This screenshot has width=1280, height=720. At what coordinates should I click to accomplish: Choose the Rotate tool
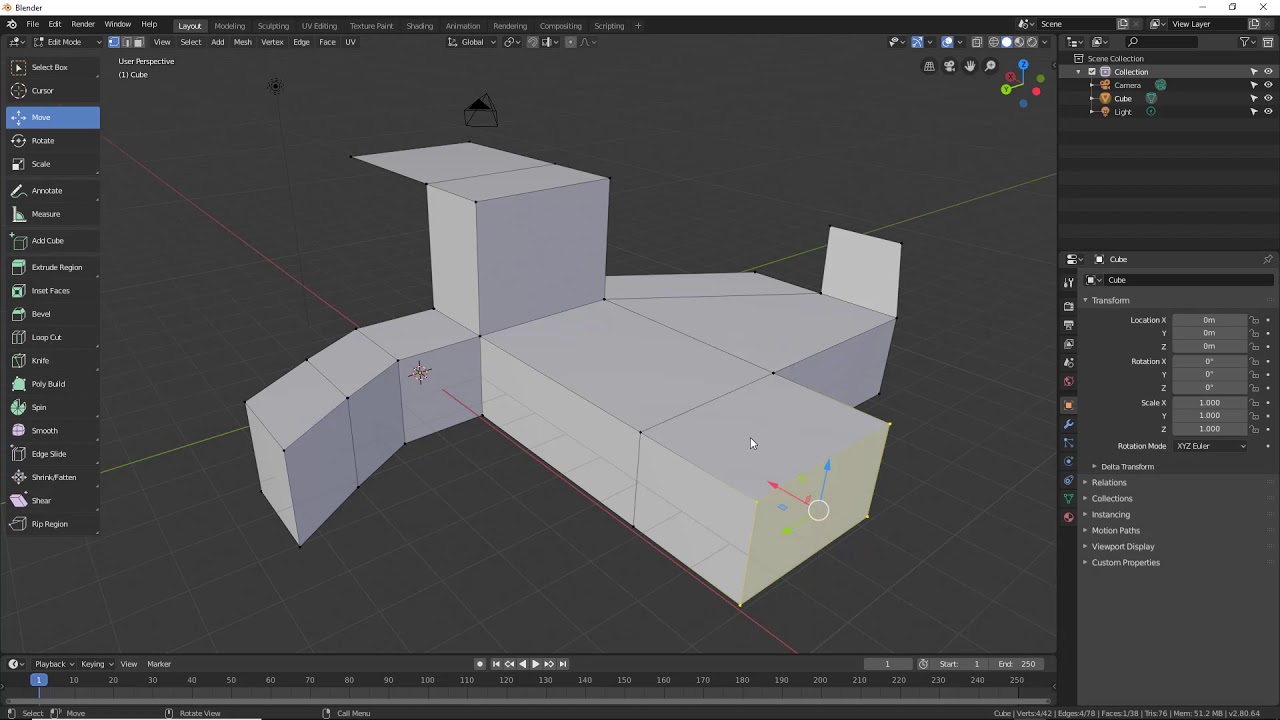52,140
